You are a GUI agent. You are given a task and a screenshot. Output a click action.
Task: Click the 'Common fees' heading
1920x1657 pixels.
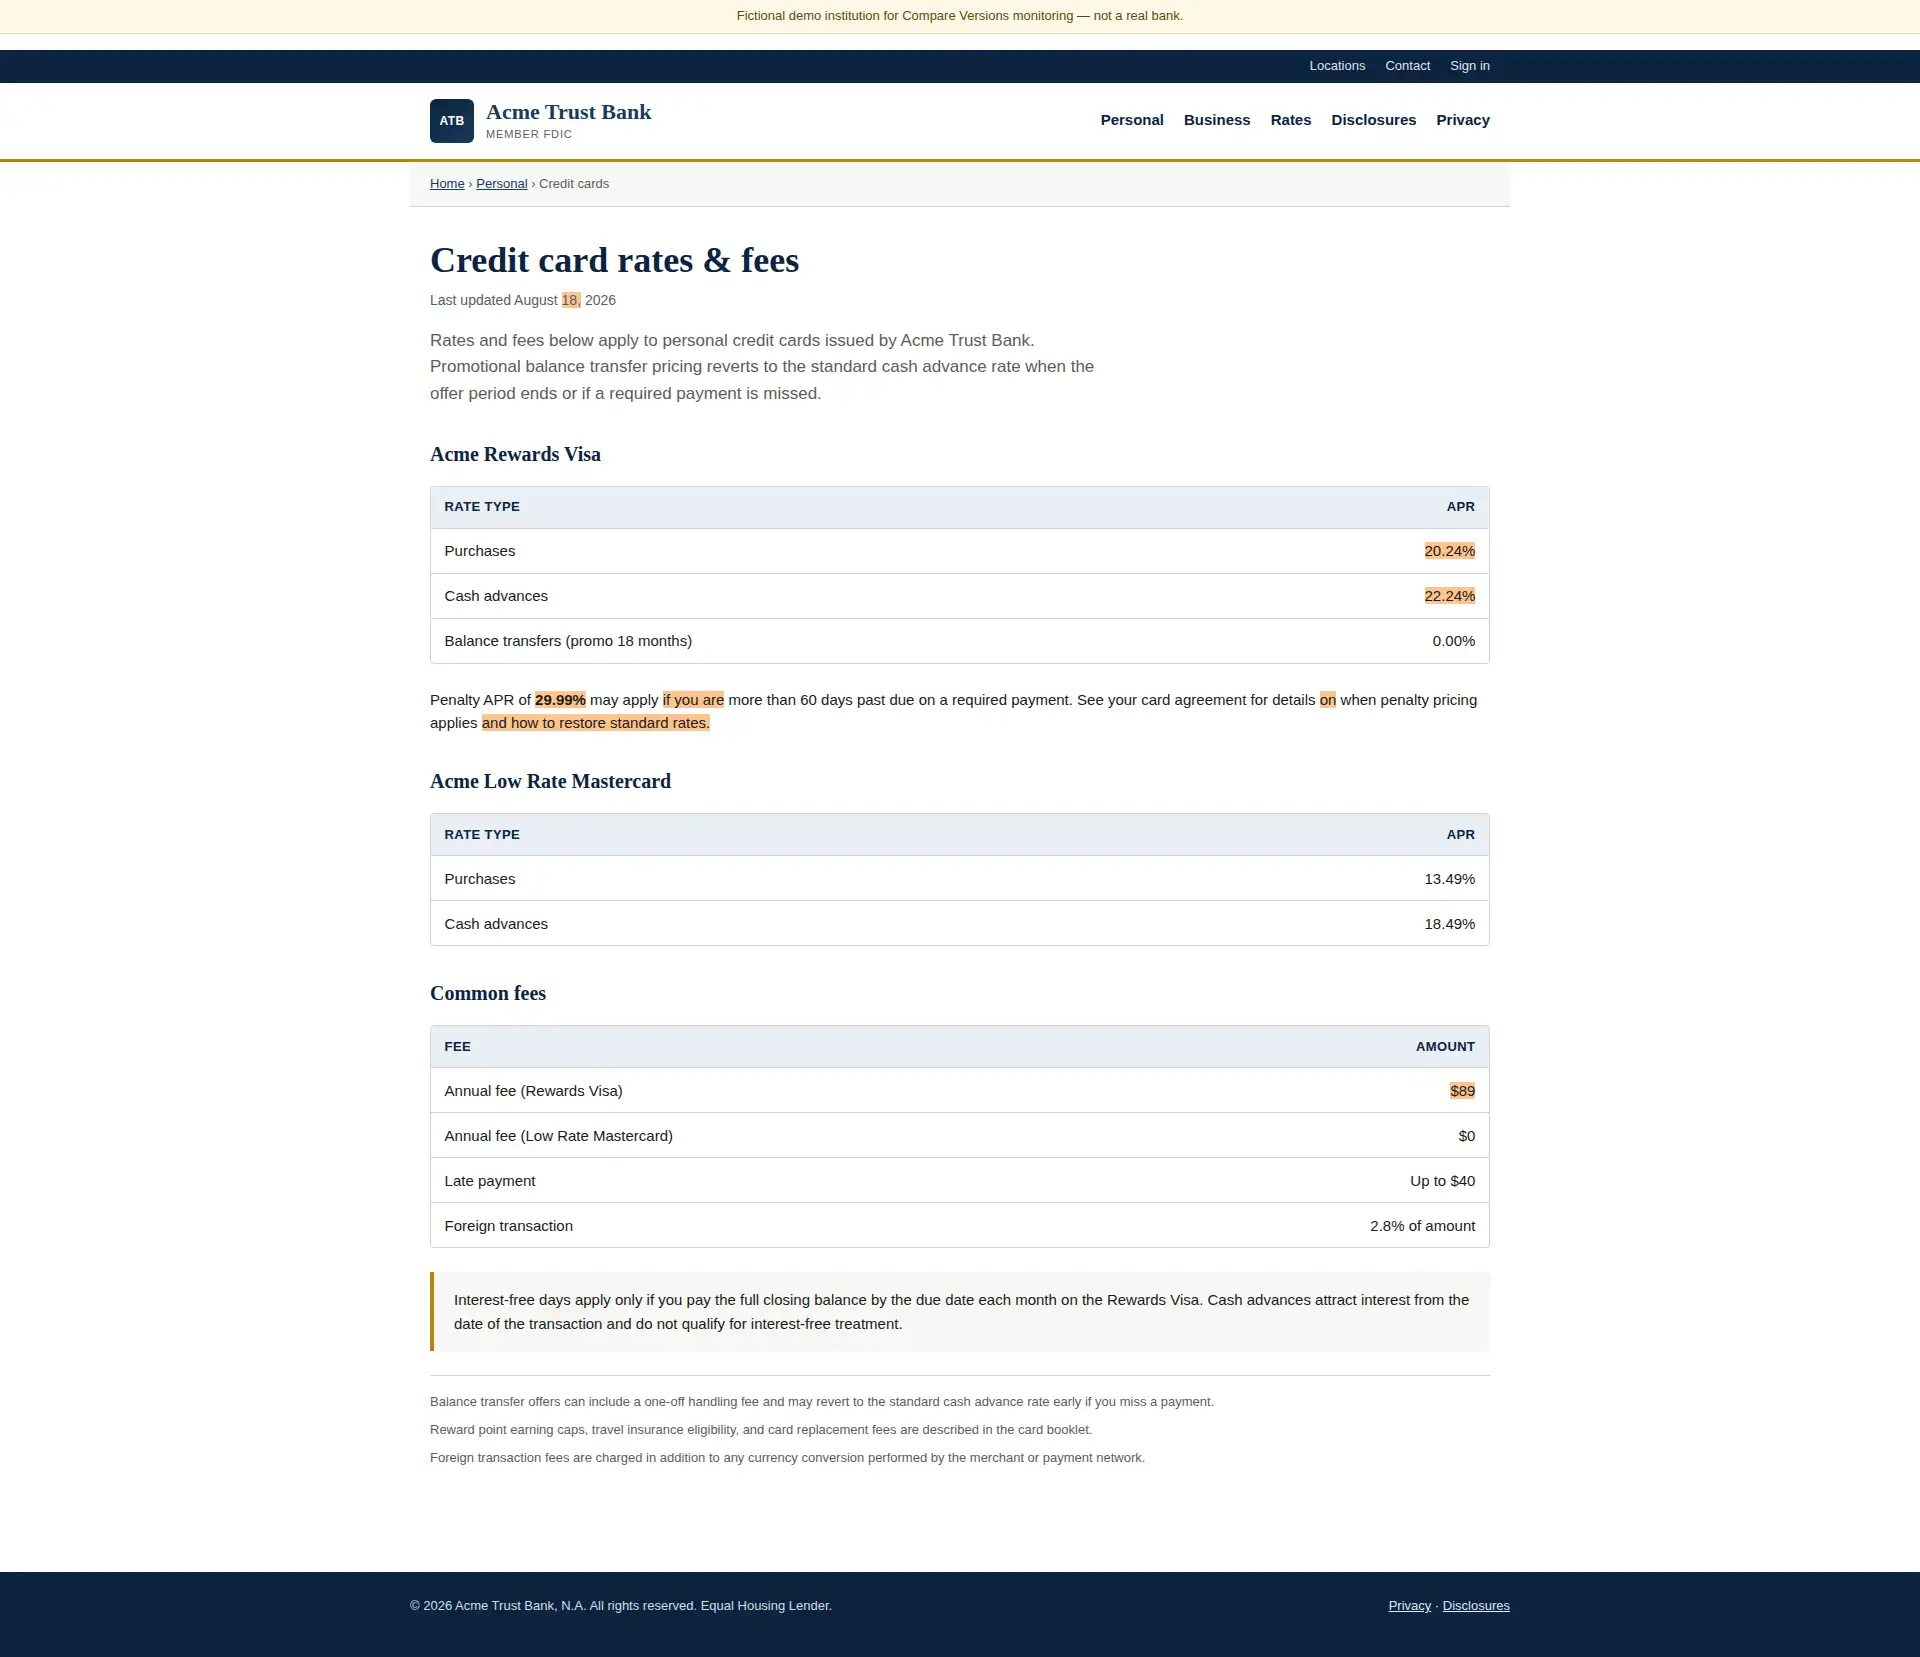click(x=488, y=993)
